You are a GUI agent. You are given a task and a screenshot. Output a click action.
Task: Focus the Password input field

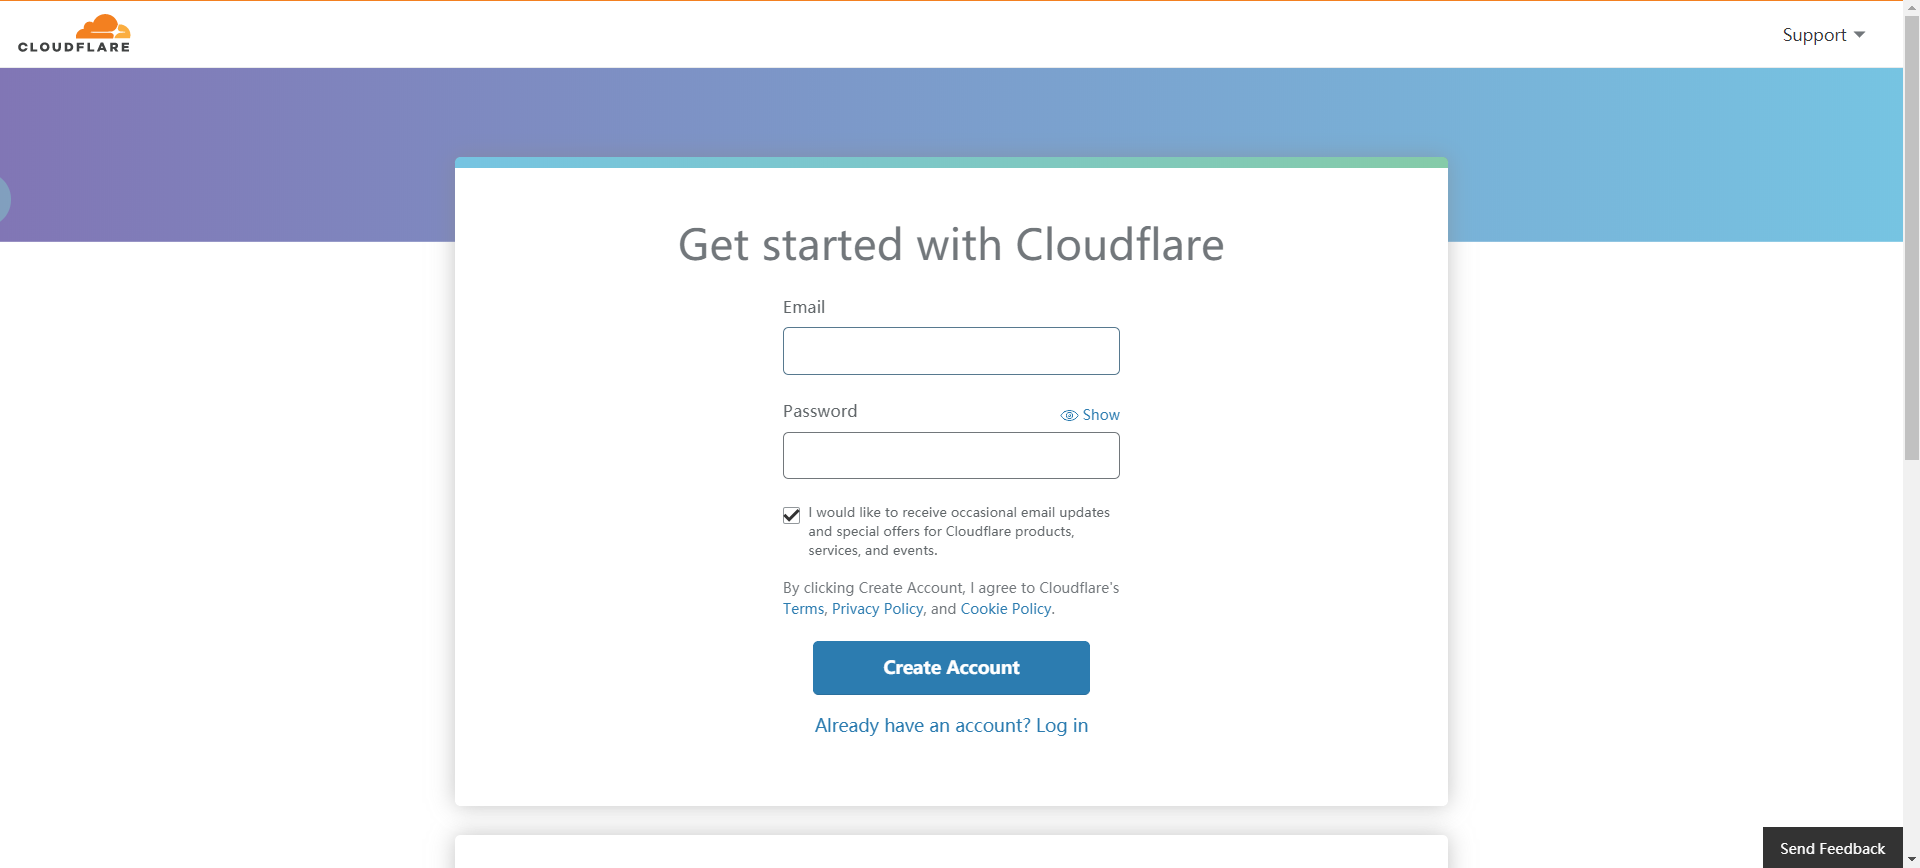coord(951,456)
